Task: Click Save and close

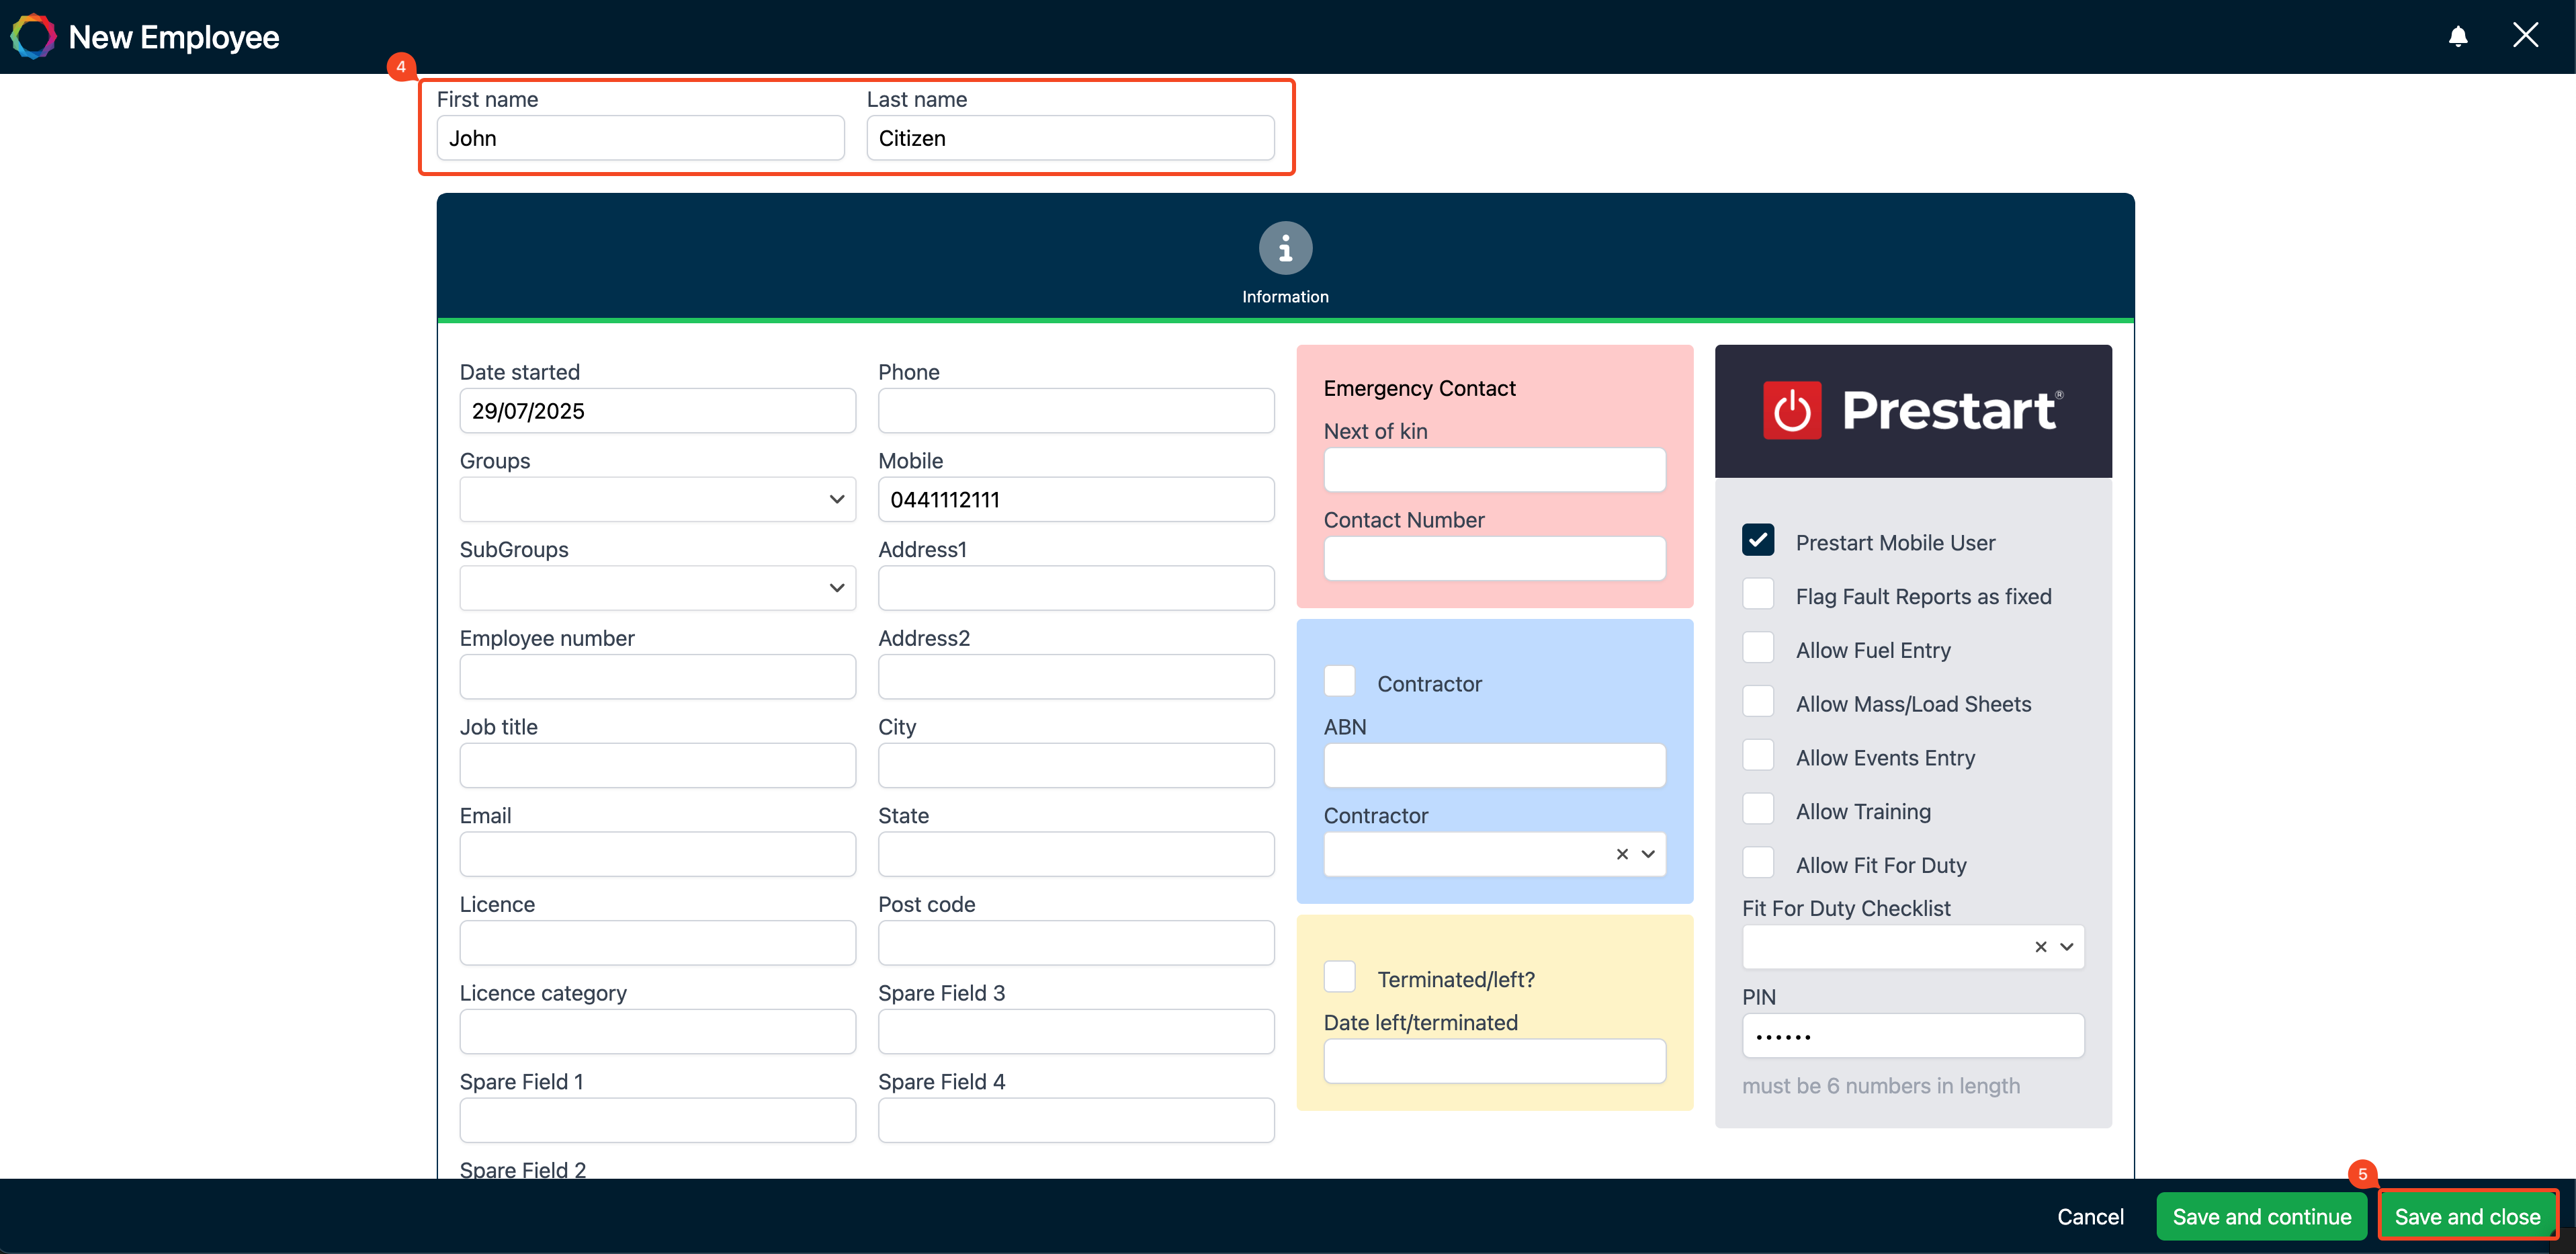Action: (x=2468, y=1216)
